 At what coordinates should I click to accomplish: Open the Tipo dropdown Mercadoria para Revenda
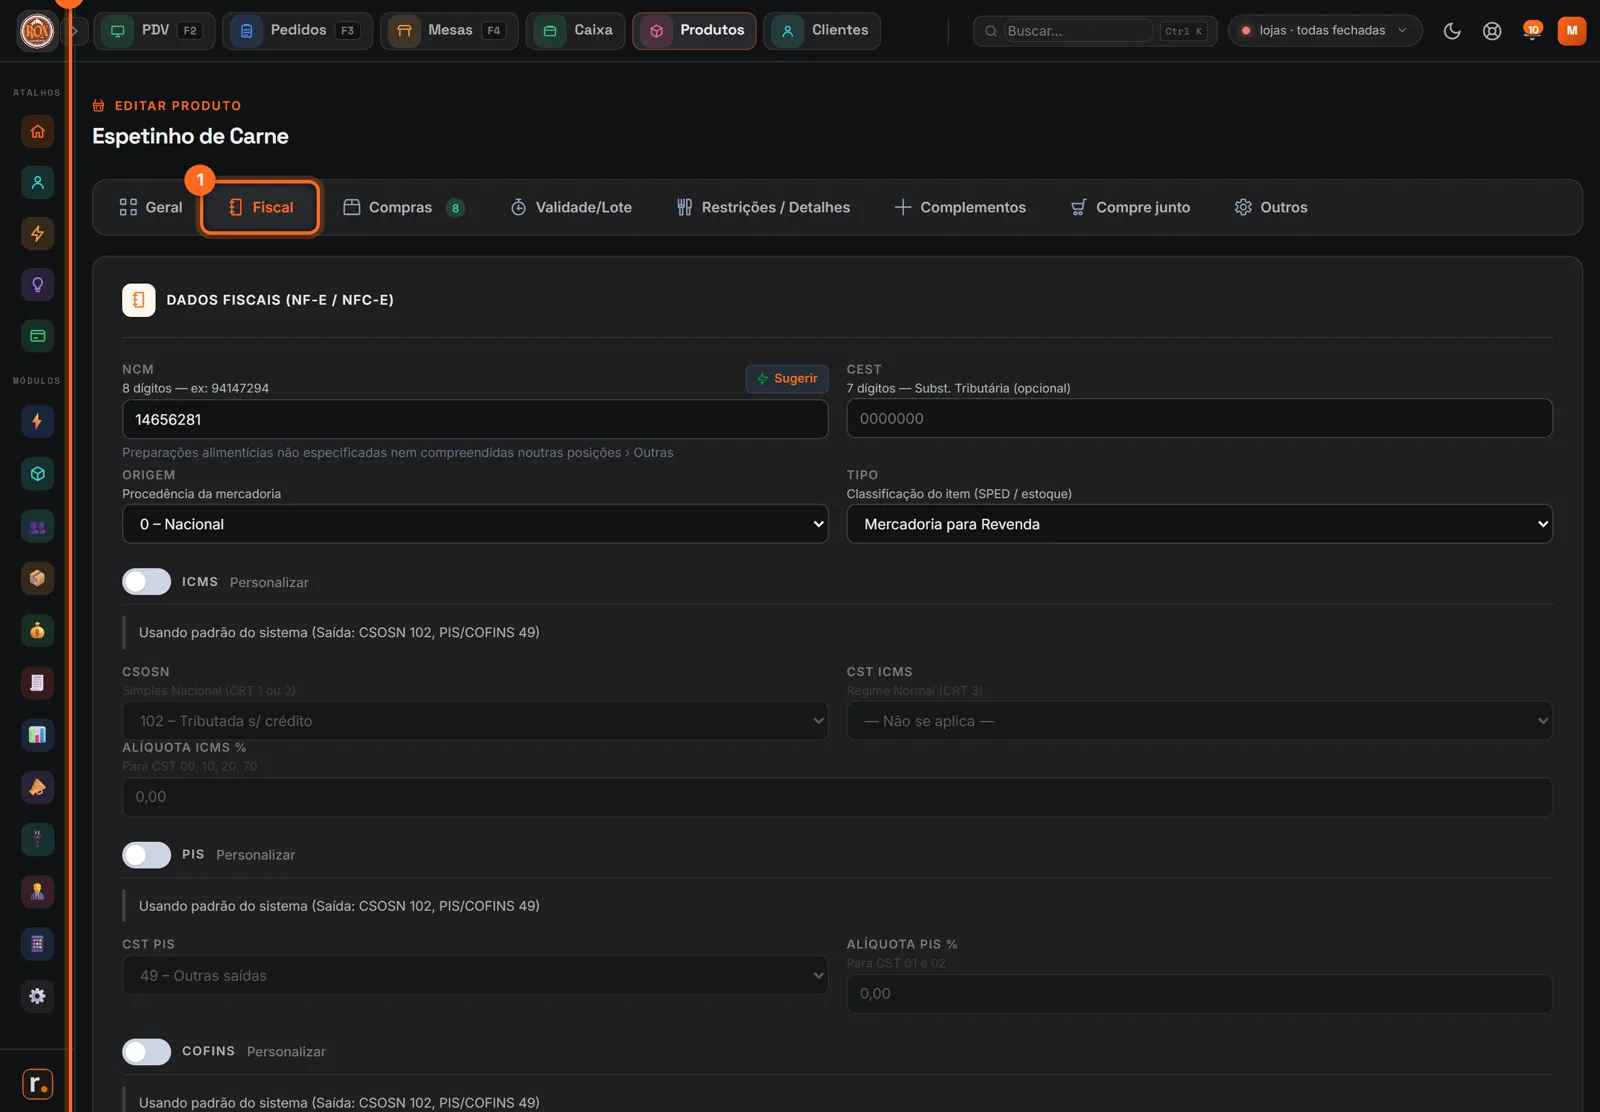tap(1199, 524)
